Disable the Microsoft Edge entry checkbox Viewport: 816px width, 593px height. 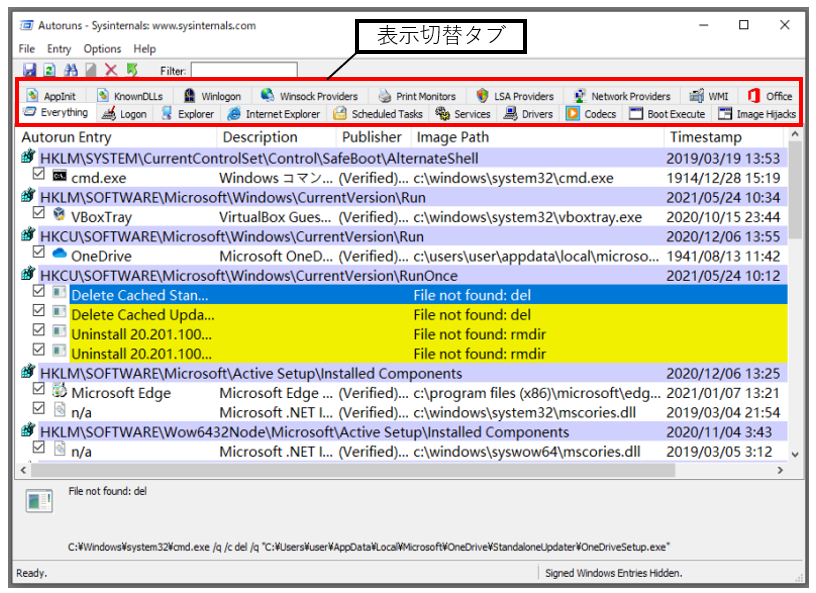[39, 388]
